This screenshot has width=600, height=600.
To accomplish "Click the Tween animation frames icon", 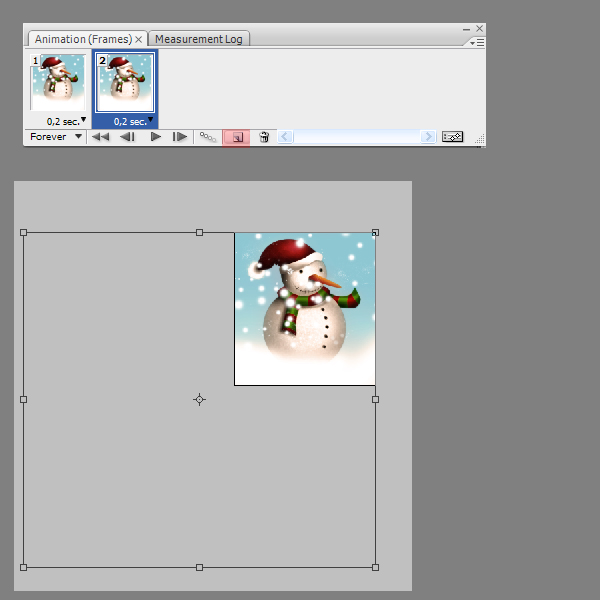I will 208,137.
